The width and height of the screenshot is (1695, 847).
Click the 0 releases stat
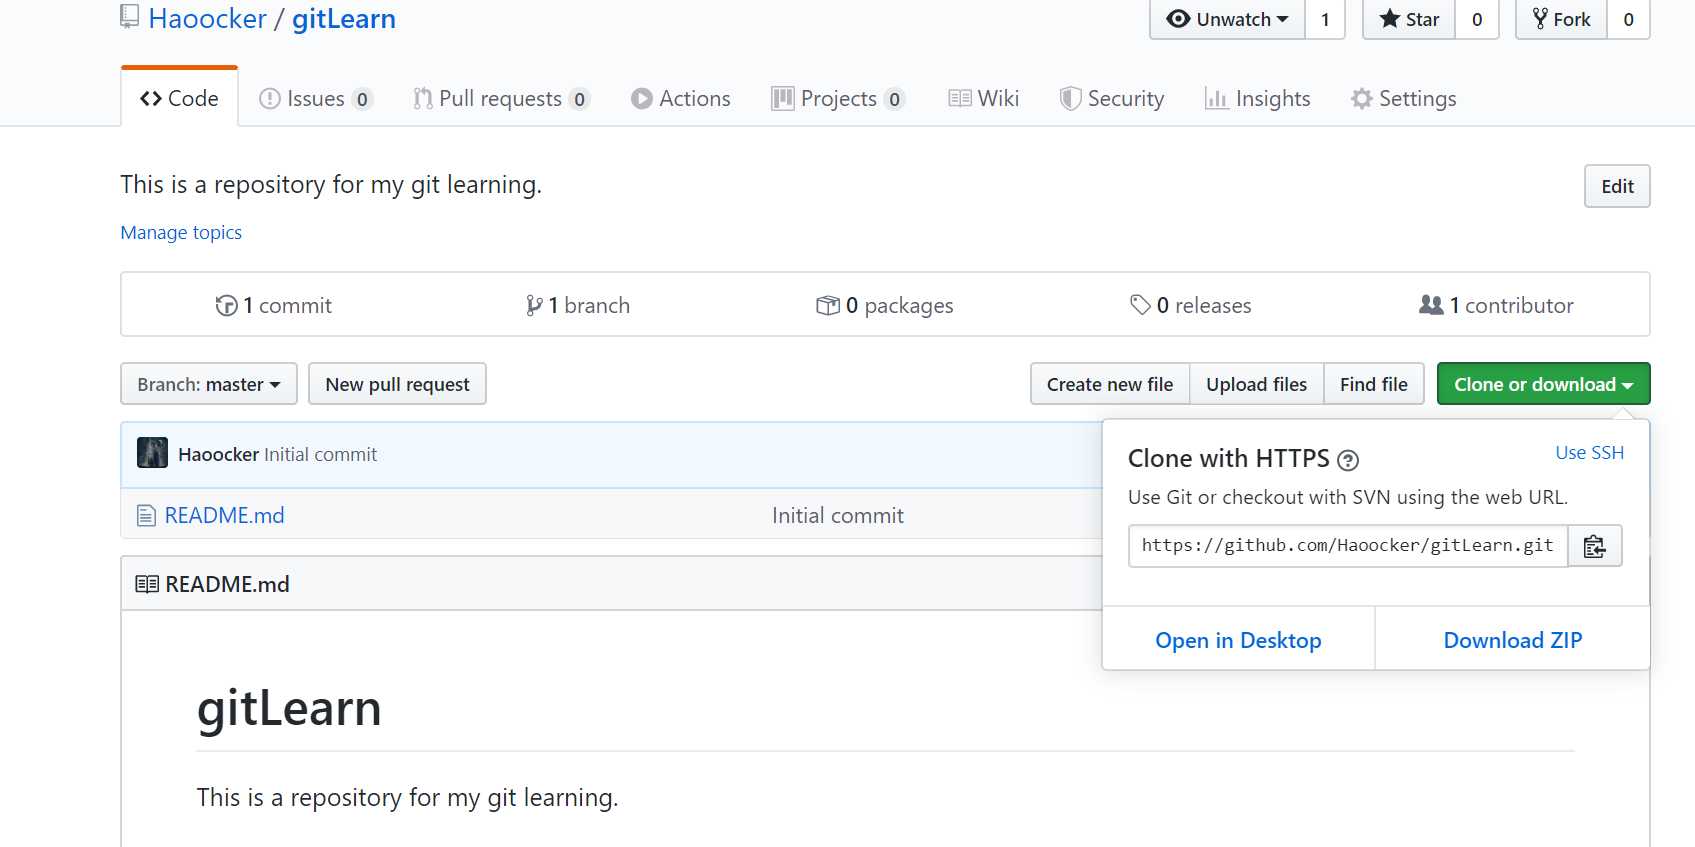click(1190, 305)
